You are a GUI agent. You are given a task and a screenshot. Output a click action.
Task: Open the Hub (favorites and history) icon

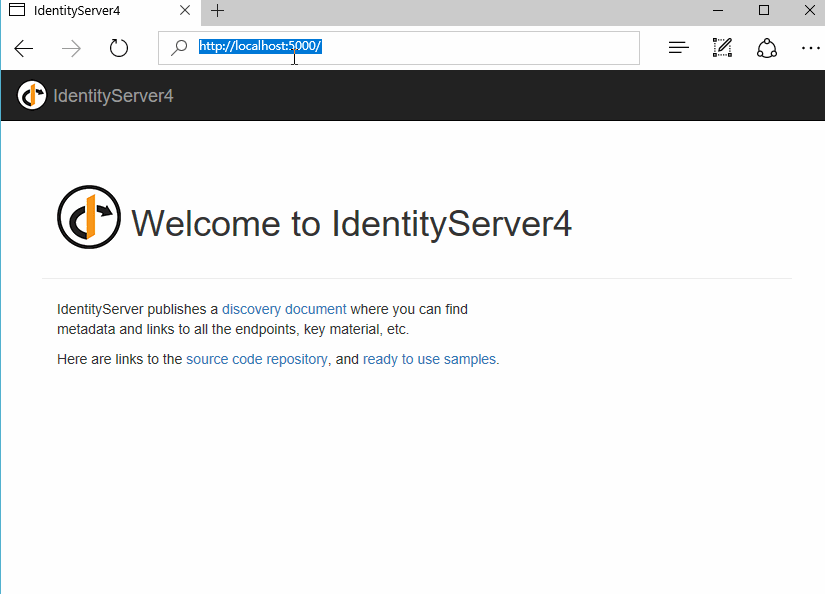pos(678,48)
